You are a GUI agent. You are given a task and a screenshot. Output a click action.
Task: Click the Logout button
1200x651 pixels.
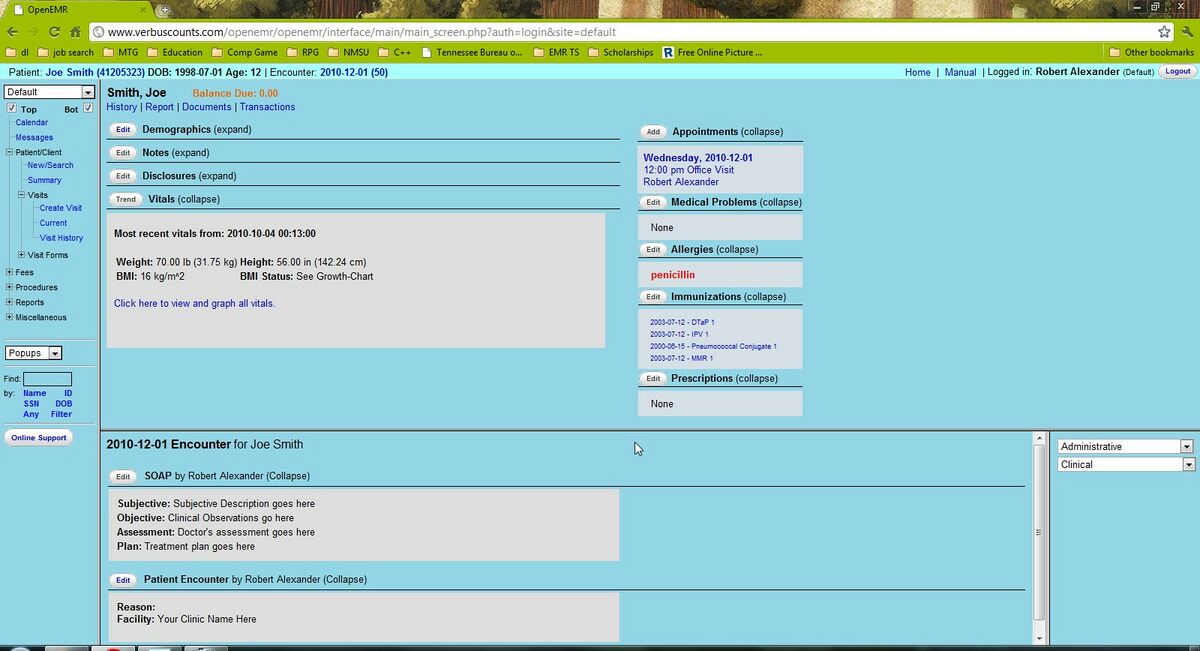click(x=1177, y=71)
